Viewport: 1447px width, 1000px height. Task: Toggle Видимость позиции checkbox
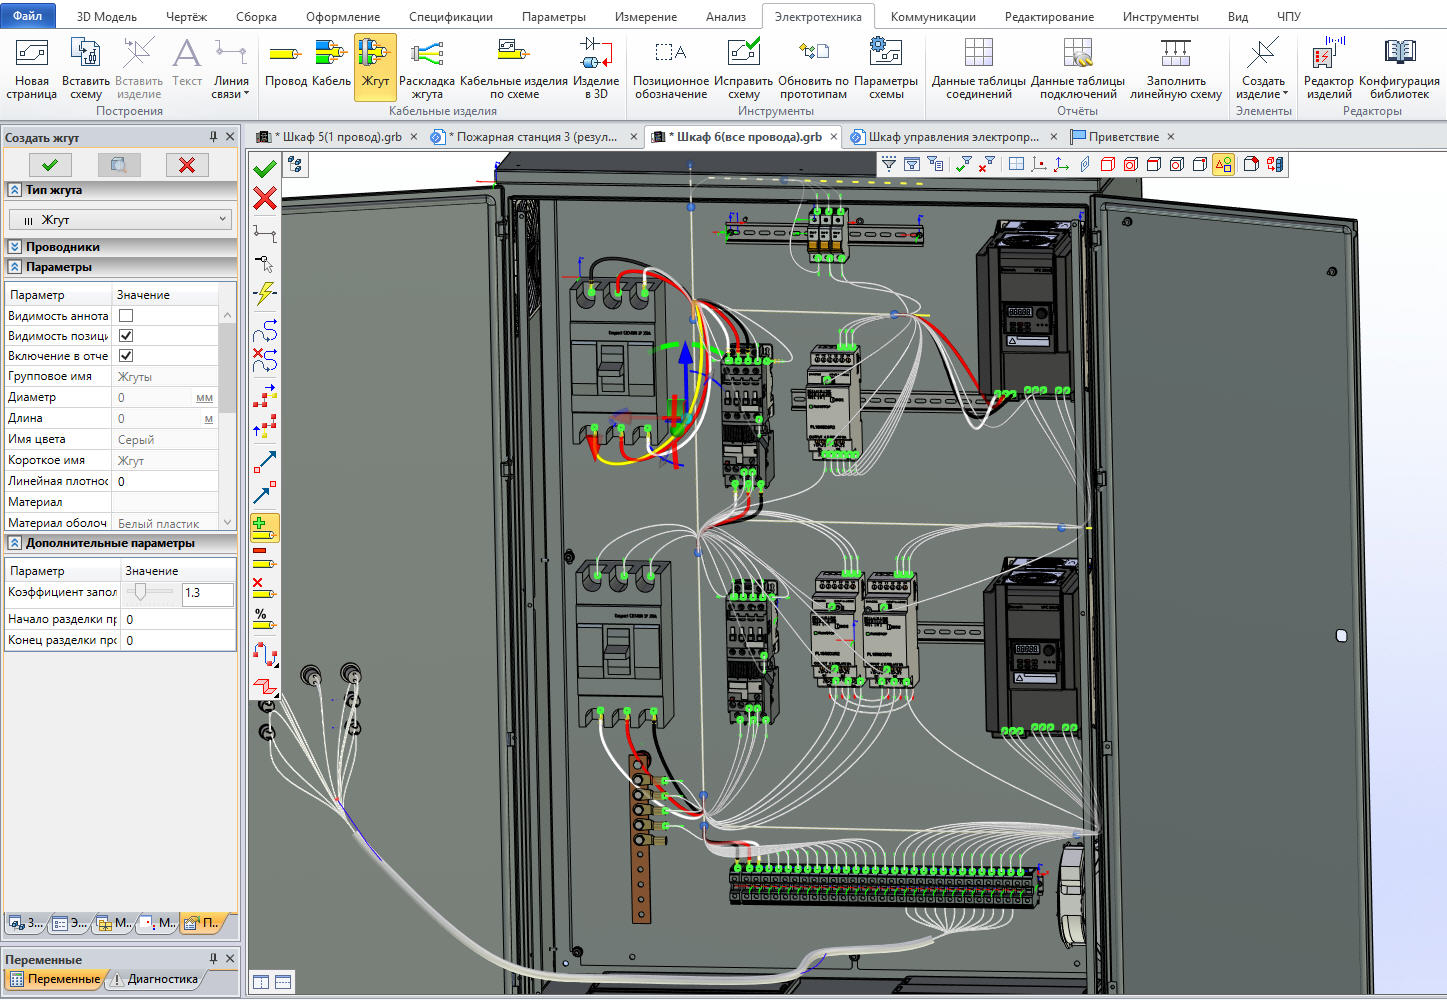(x=126, y=336)
